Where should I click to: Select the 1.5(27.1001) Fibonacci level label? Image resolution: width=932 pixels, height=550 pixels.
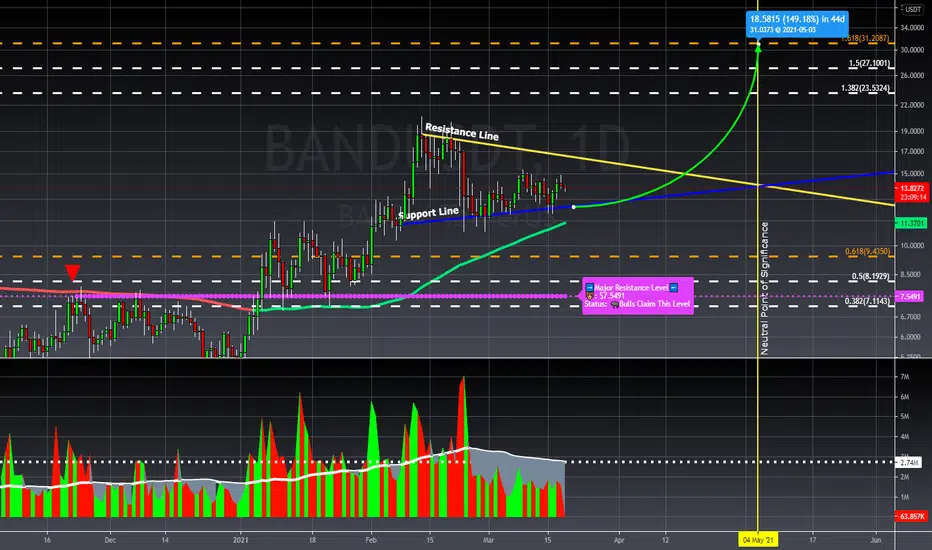(869, 63)
